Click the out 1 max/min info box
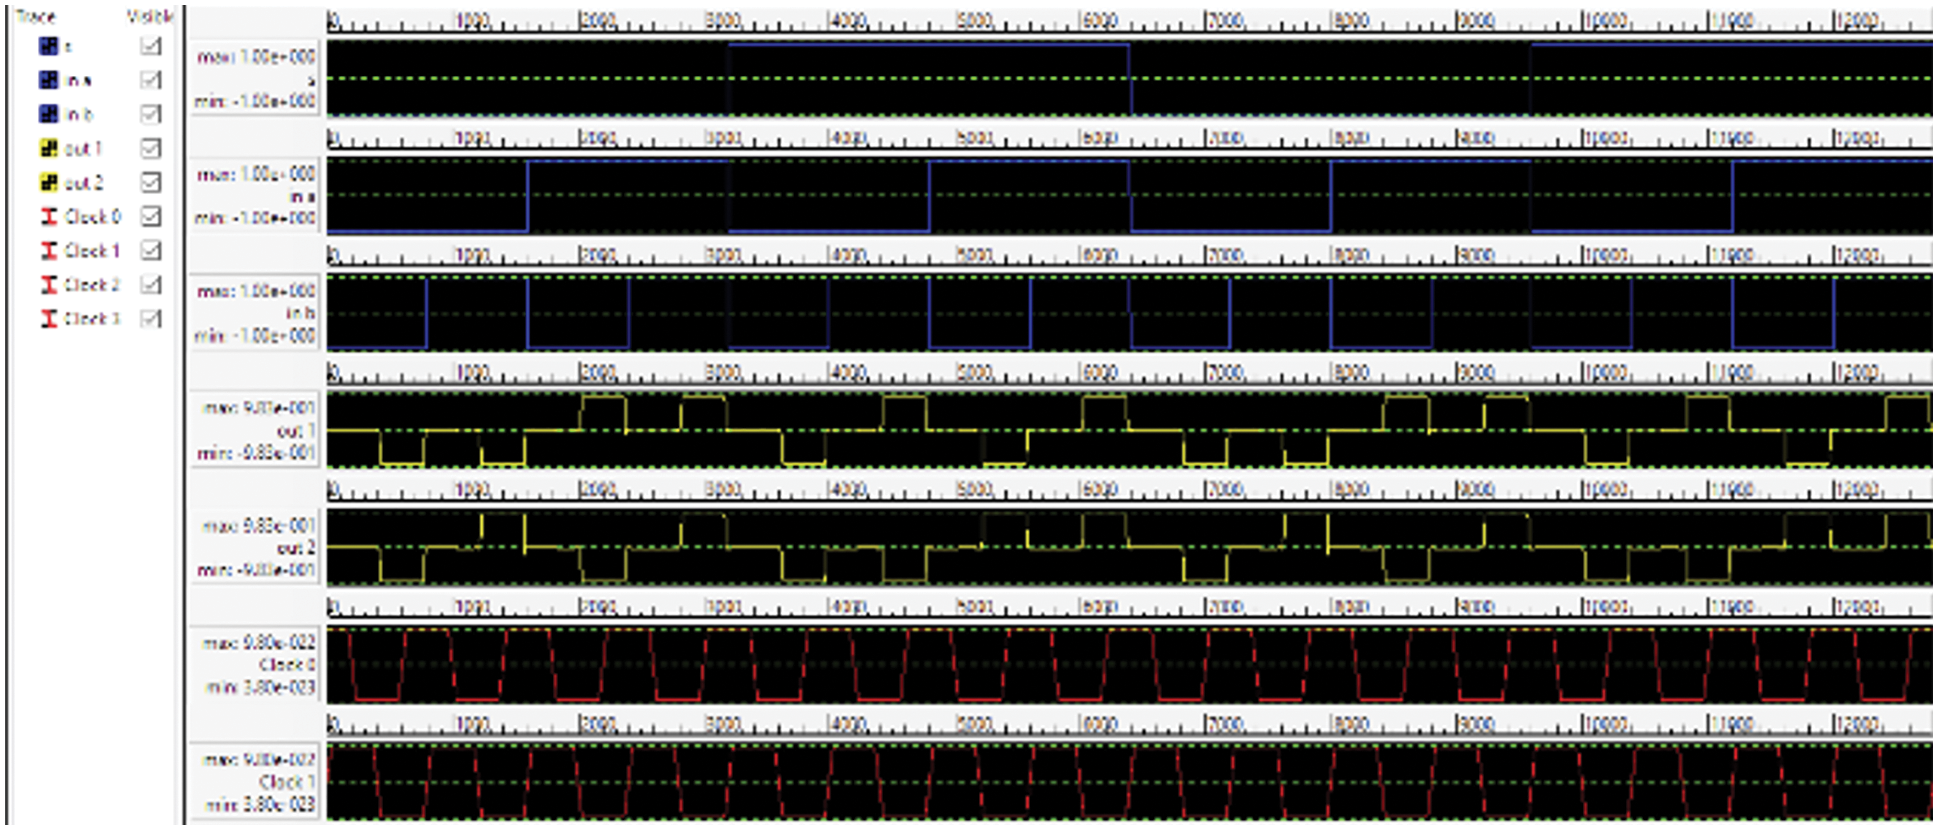 pyautogui.click(x=256, y=430)
